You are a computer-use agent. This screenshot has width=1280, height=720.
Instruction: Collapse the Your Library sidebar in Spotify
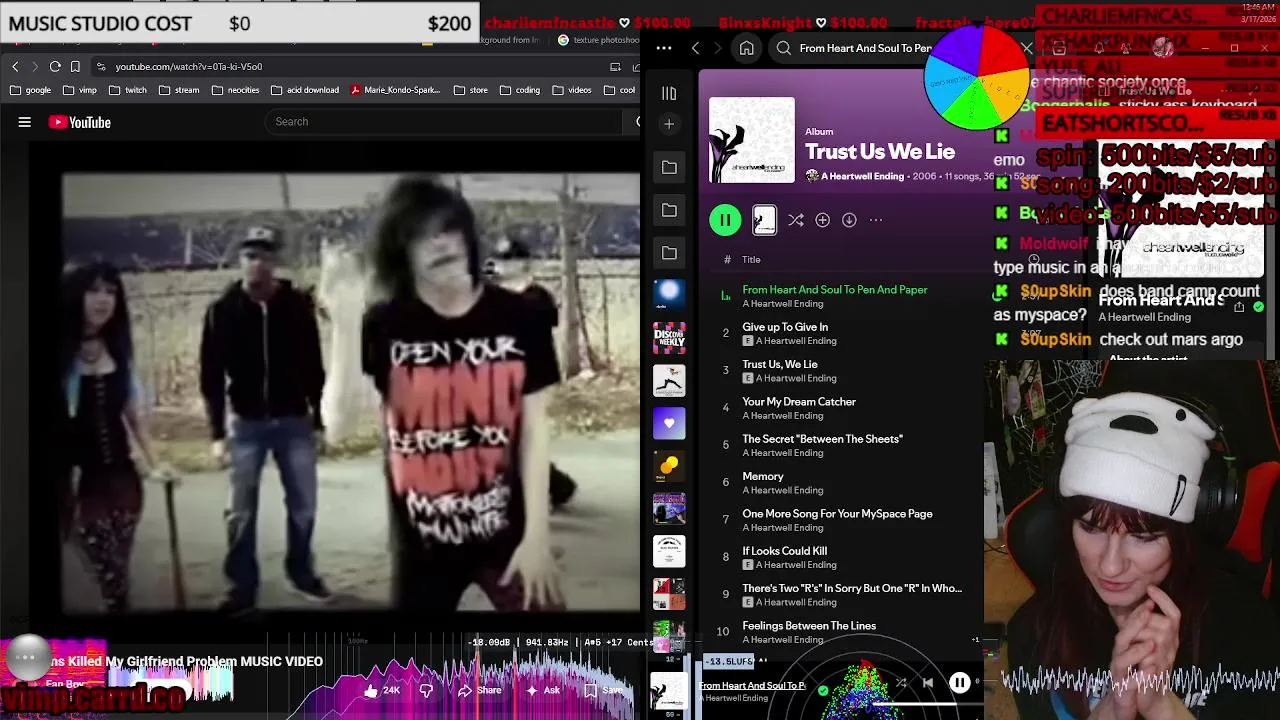[669, 94]
